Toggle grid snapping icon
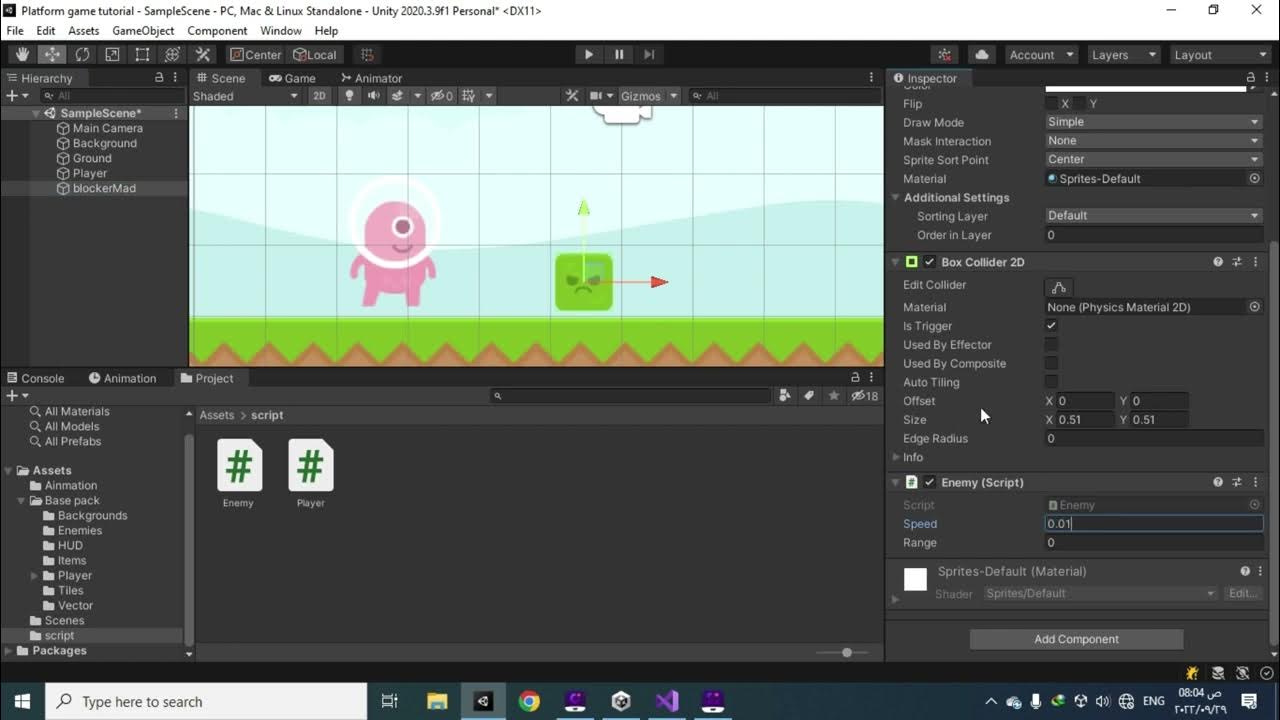Image resolution: width=1280 pixels, height=720 pixels. [x=367, y=55]
